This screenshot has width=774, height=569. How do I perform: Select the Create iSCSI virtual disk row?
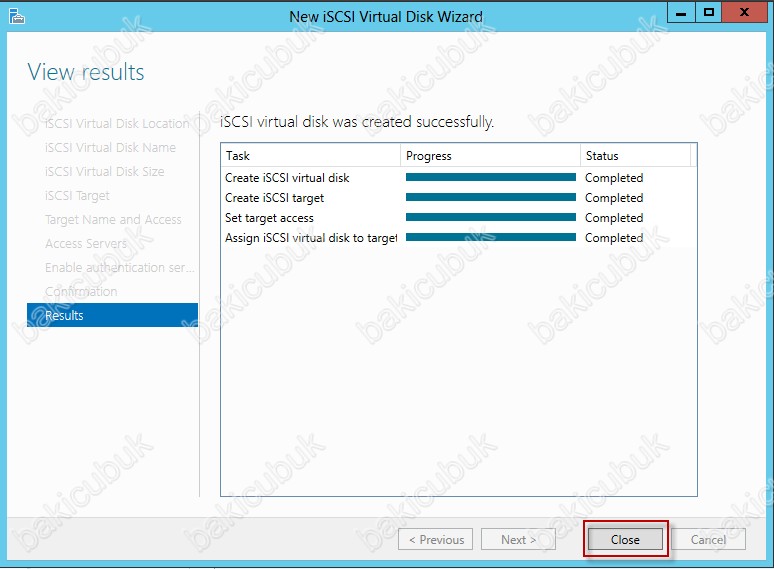pos(287,178)
